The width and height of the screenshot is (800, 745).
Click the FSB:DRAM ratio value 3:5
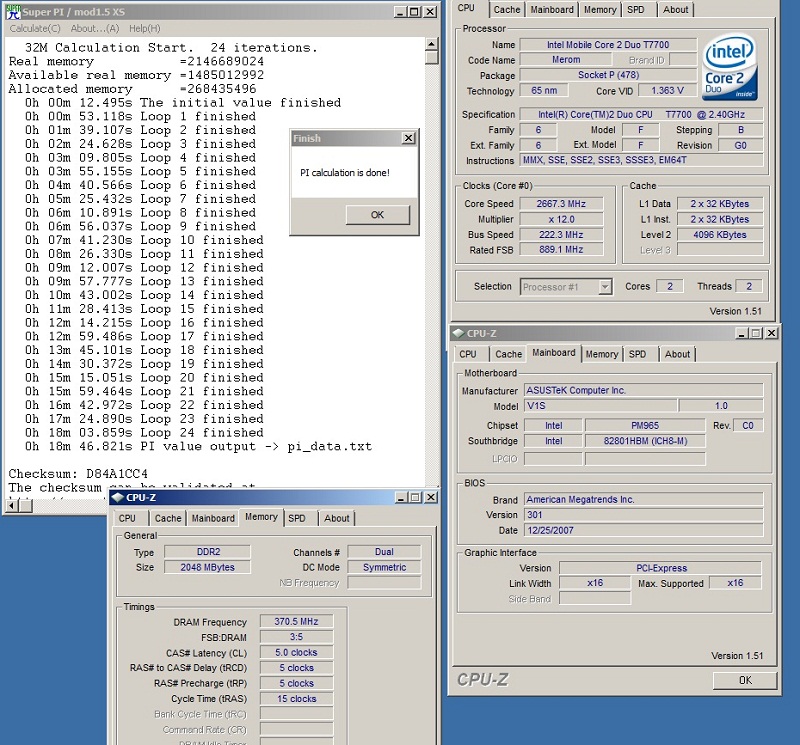pos(296,637)
